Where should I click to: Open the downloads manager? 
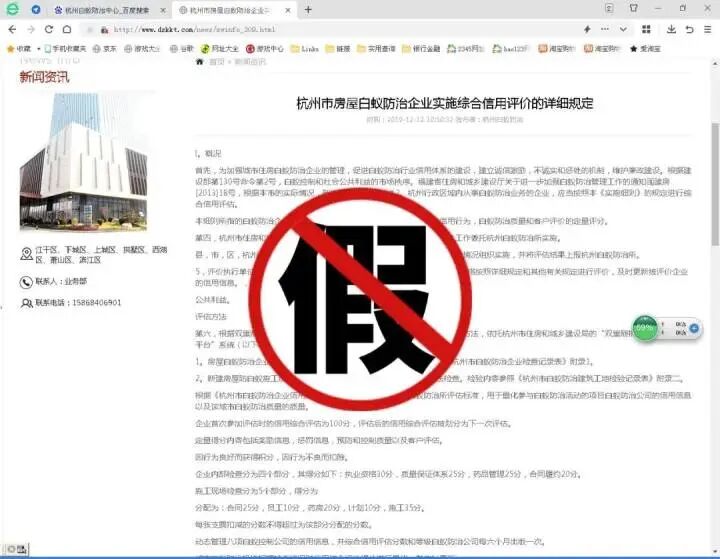coord(671,29)
